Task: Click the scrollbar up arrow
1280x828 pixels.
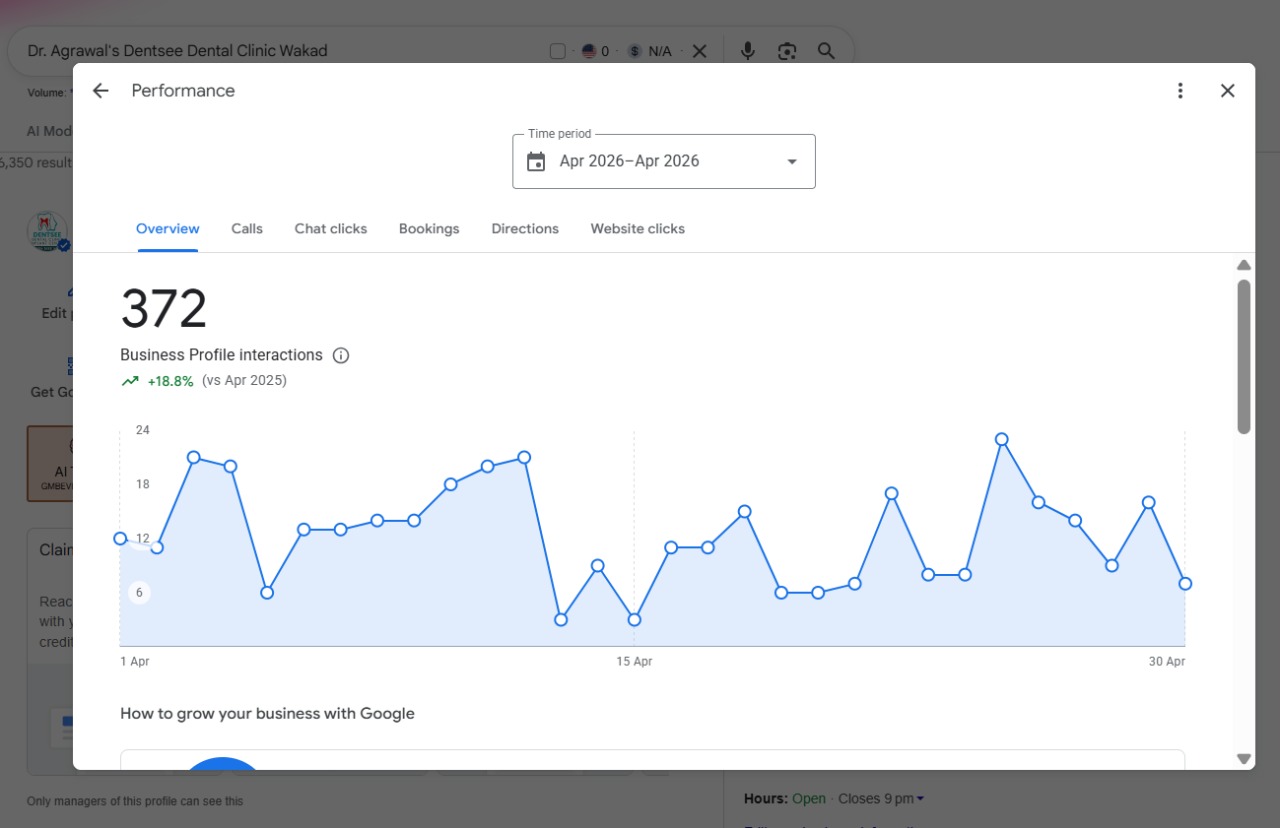Action: click(x=1244, y=265)
